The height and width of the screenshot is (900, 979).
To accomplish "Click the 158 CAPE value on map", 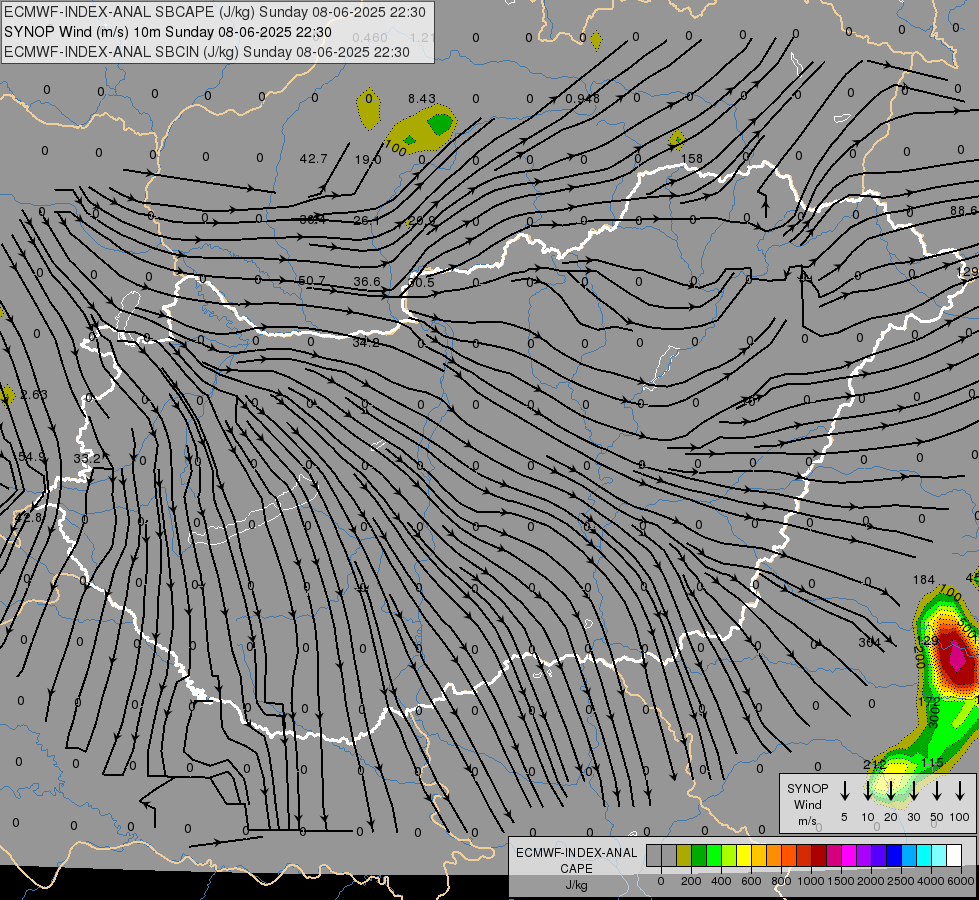I will pyautogui.click(x=692, y=159).
